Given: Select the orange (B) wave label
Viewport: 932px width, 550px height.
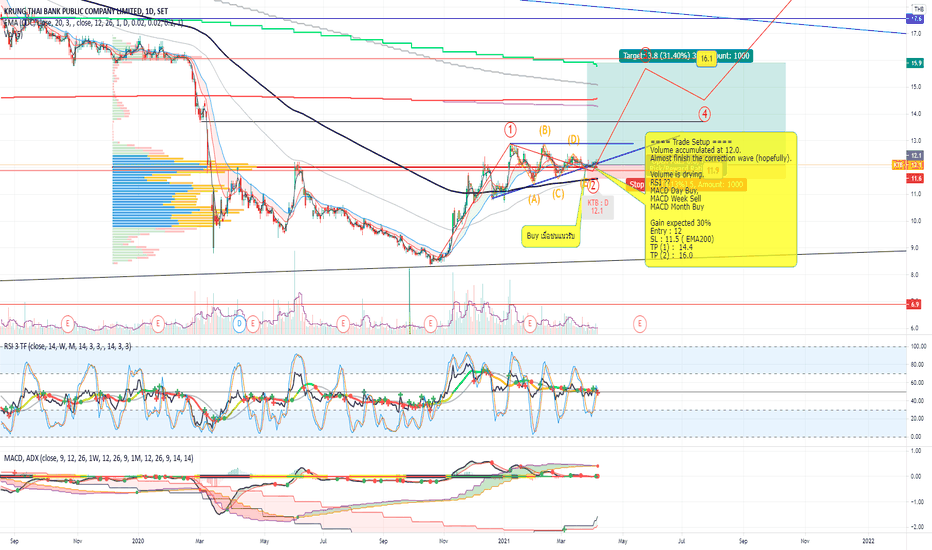Looking at the screenshot, I should [x=544, y=130].
